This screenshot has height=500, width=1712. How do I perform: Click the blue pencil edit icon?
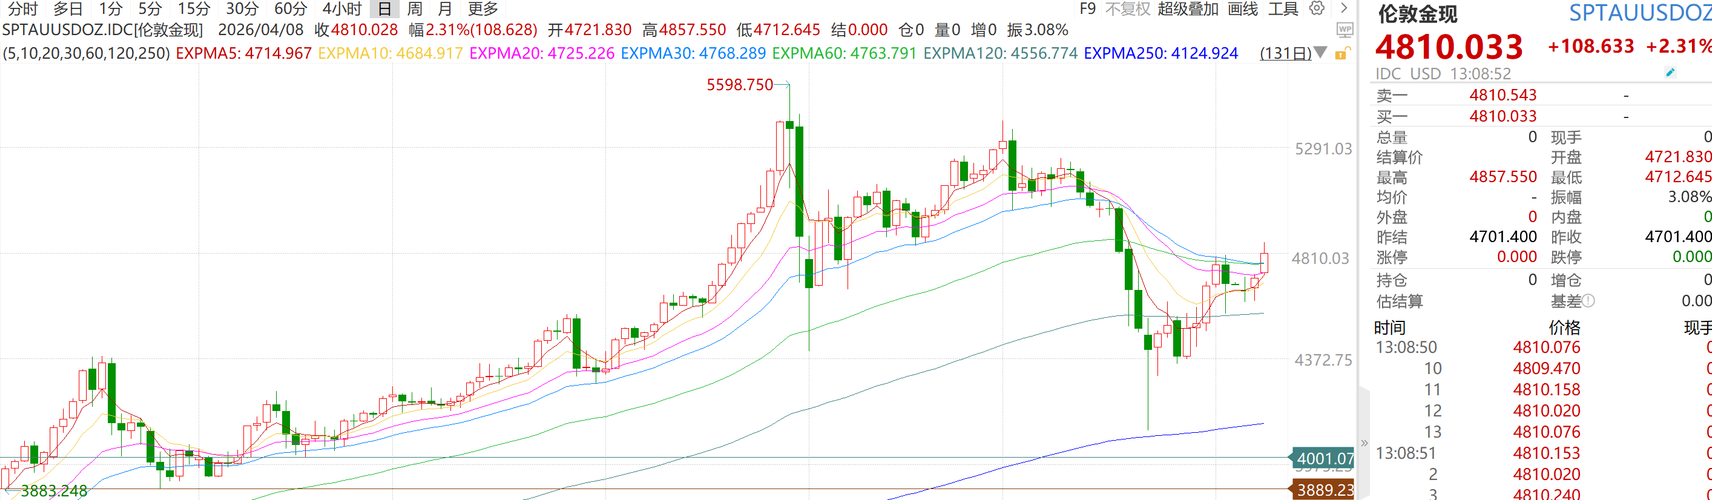click(1670, 73)
